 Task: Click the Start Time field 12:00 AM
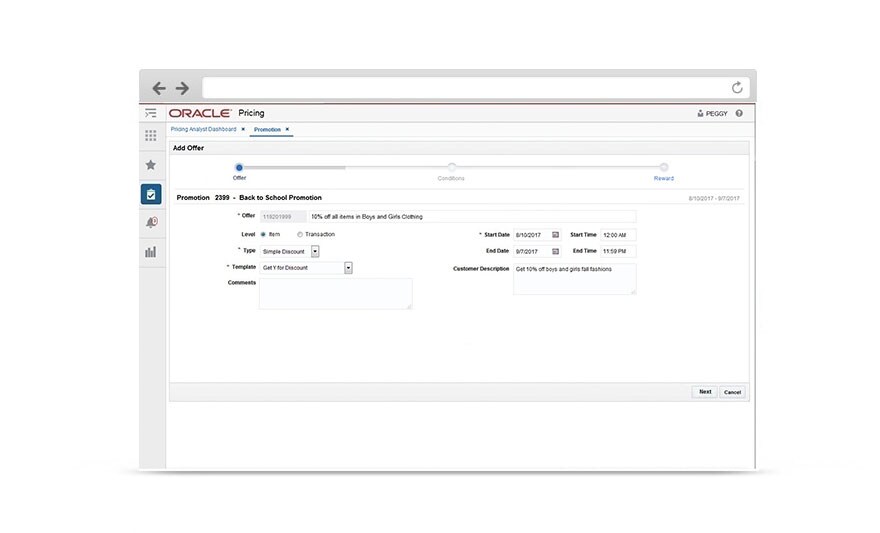[618, 235]
